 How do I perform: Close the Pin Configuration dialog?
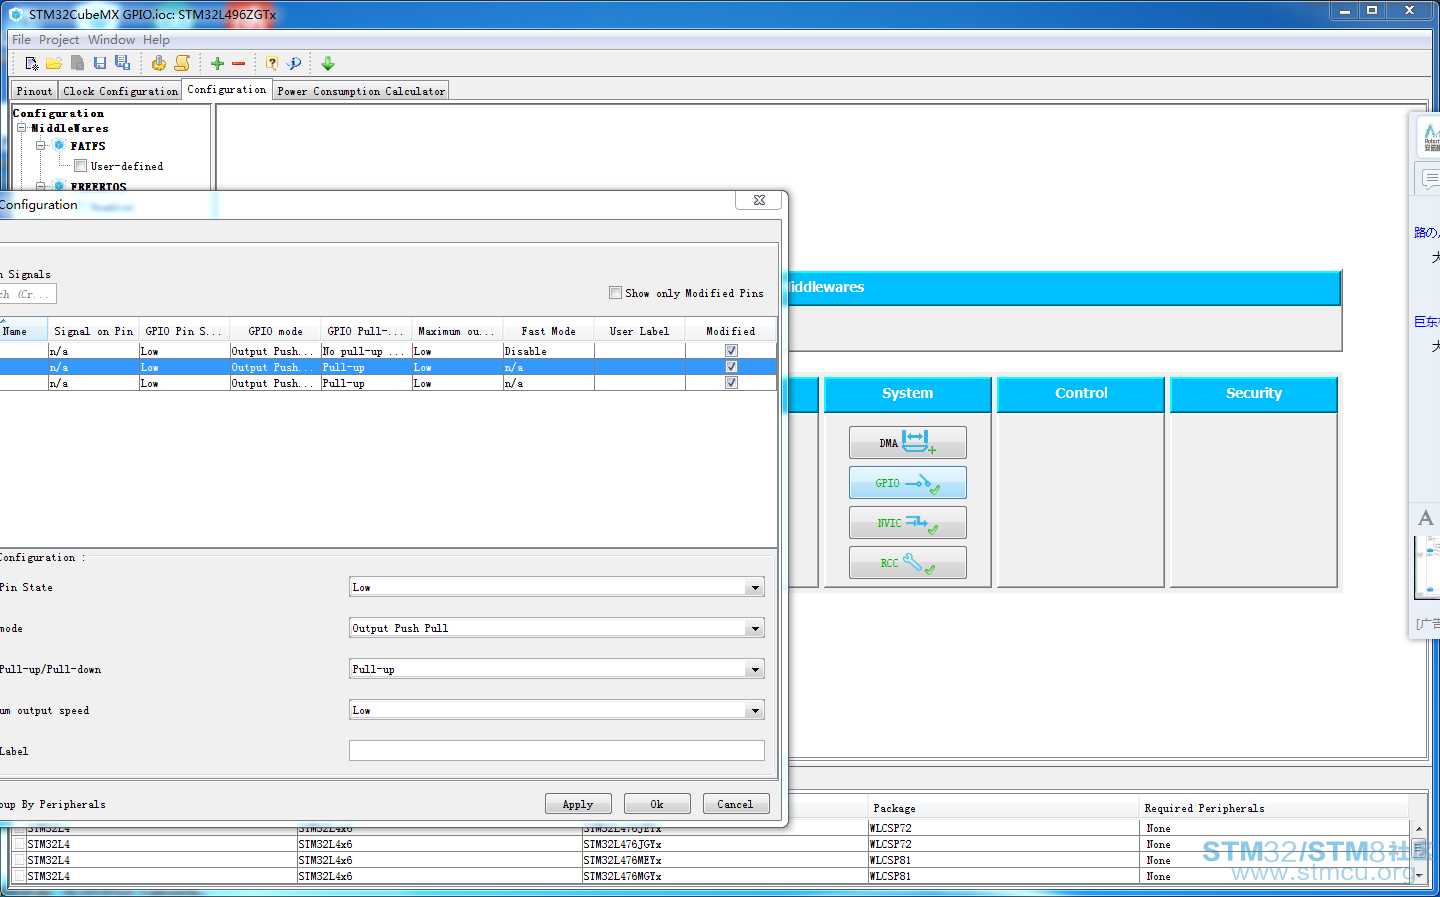pyautogui.click(x=759, y=200)
